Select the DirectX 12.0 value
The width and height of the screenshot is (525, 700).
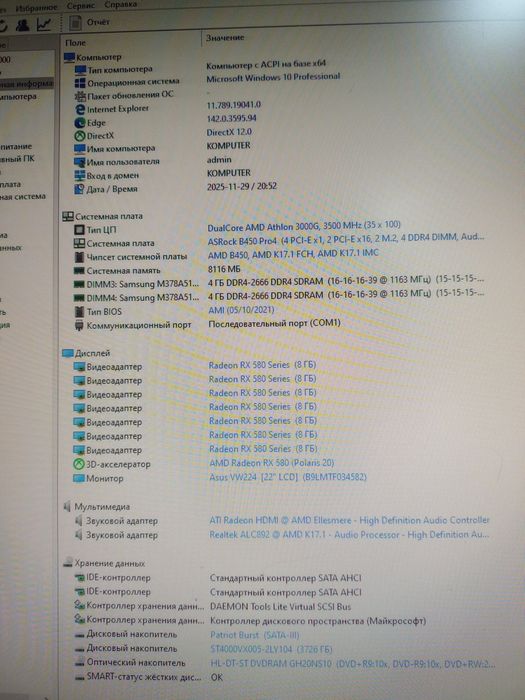[229, 132]
